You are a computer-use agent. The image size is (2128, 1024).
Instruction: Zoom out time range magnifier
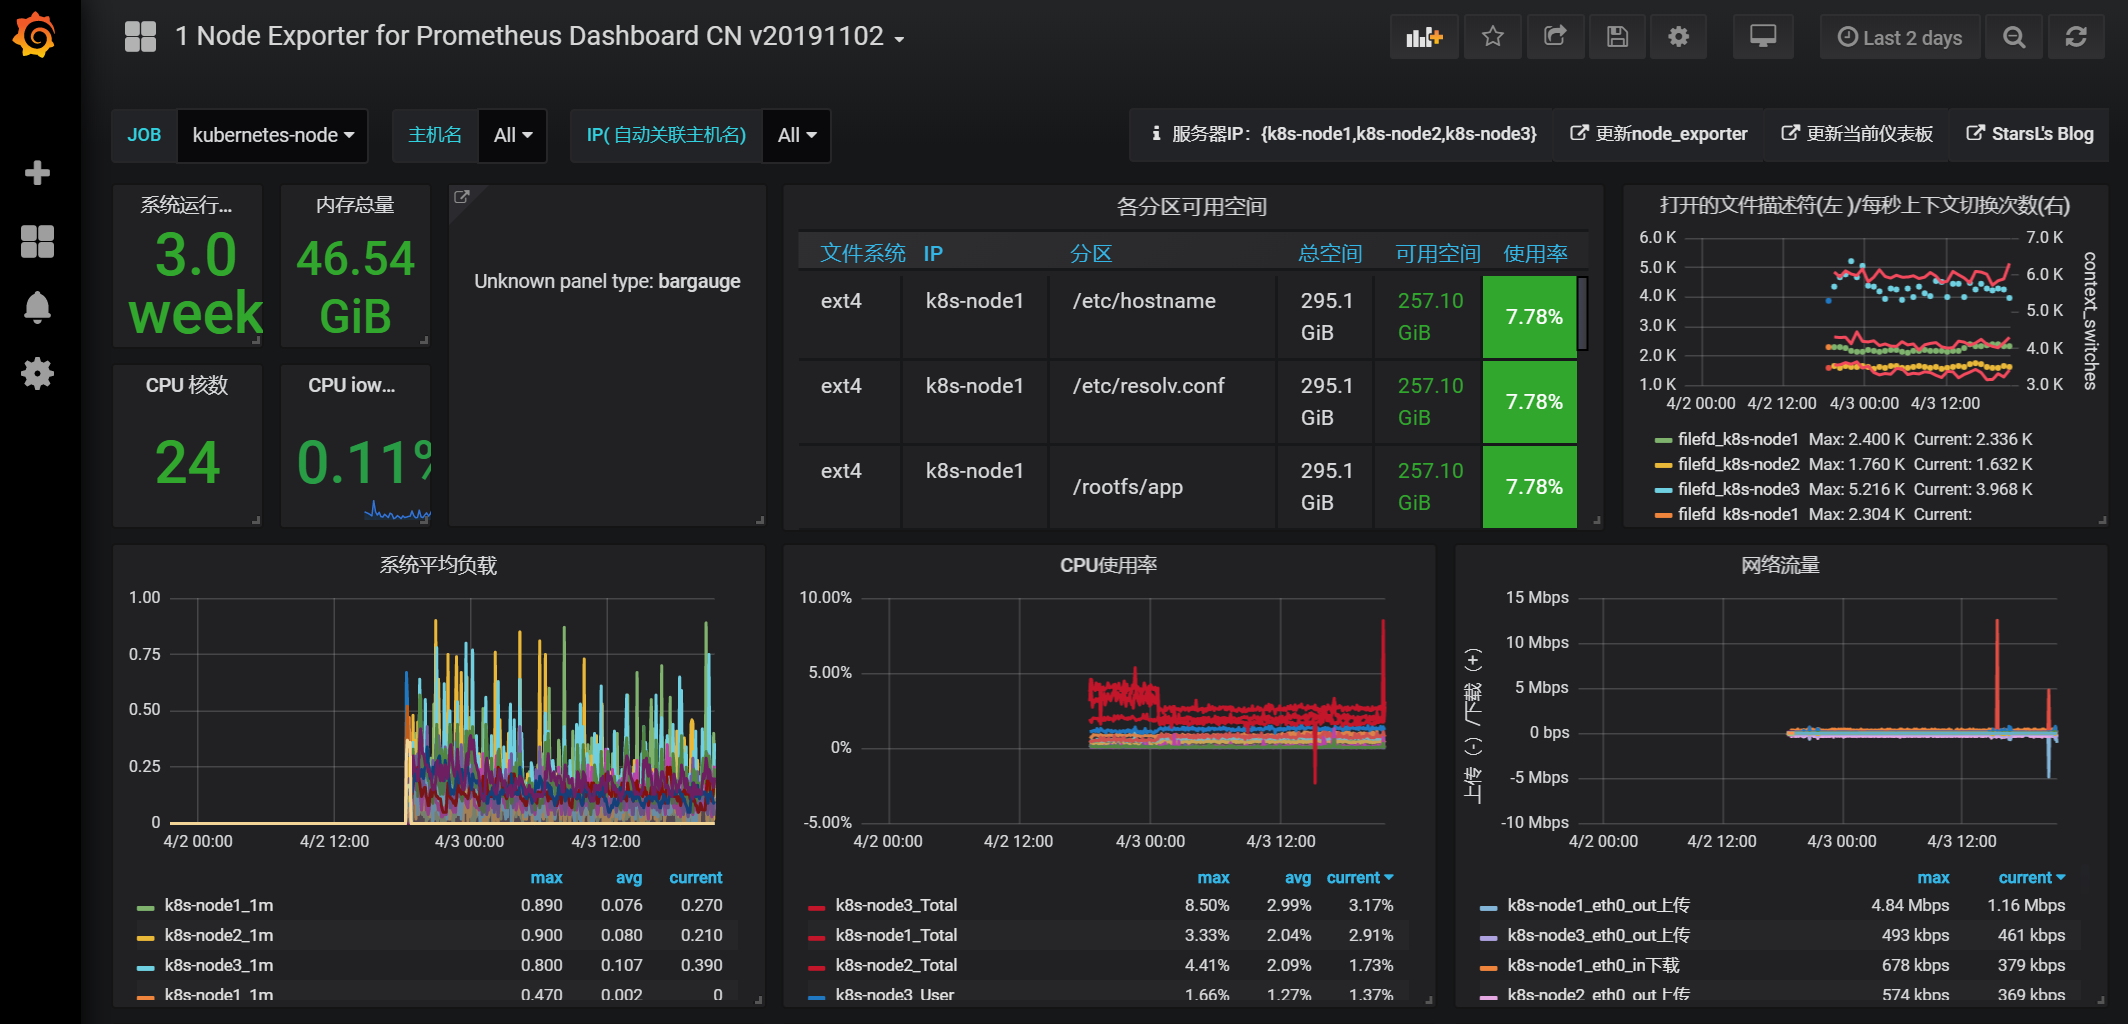[x=2014, y=37]
